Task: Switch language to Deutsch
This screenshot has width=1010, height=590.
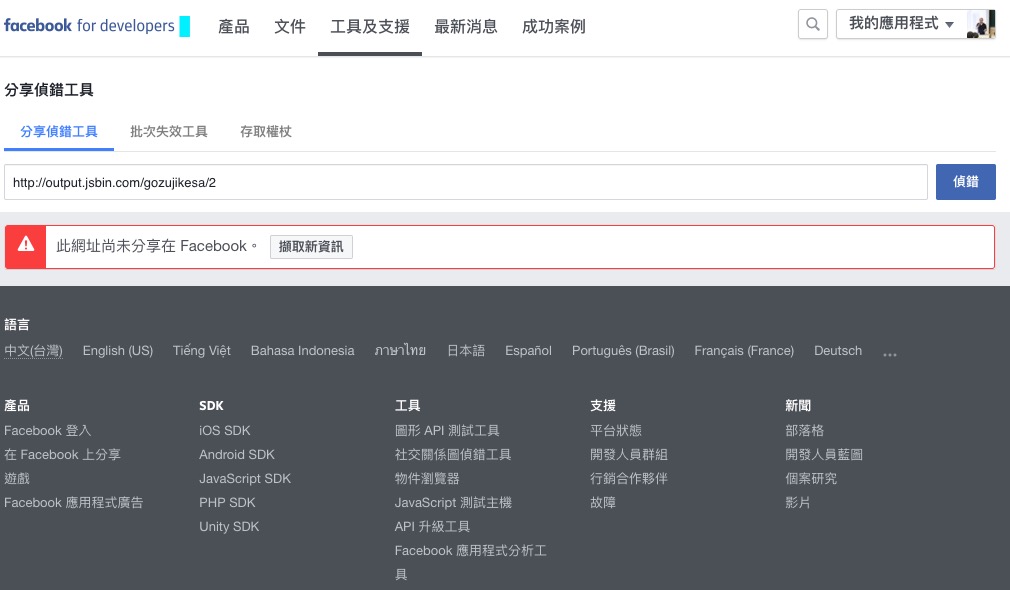Action: click(x=837, y=350)
